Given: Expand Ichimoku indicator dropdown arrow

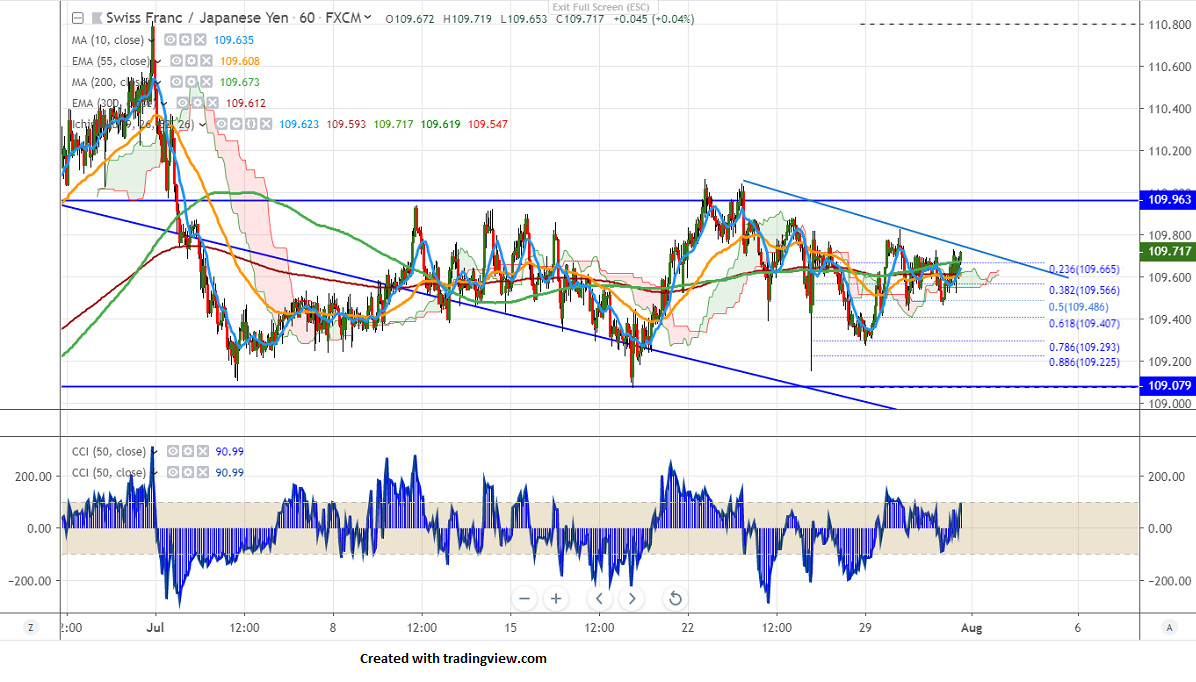Looking at the screenshot, I should point(202,124).
